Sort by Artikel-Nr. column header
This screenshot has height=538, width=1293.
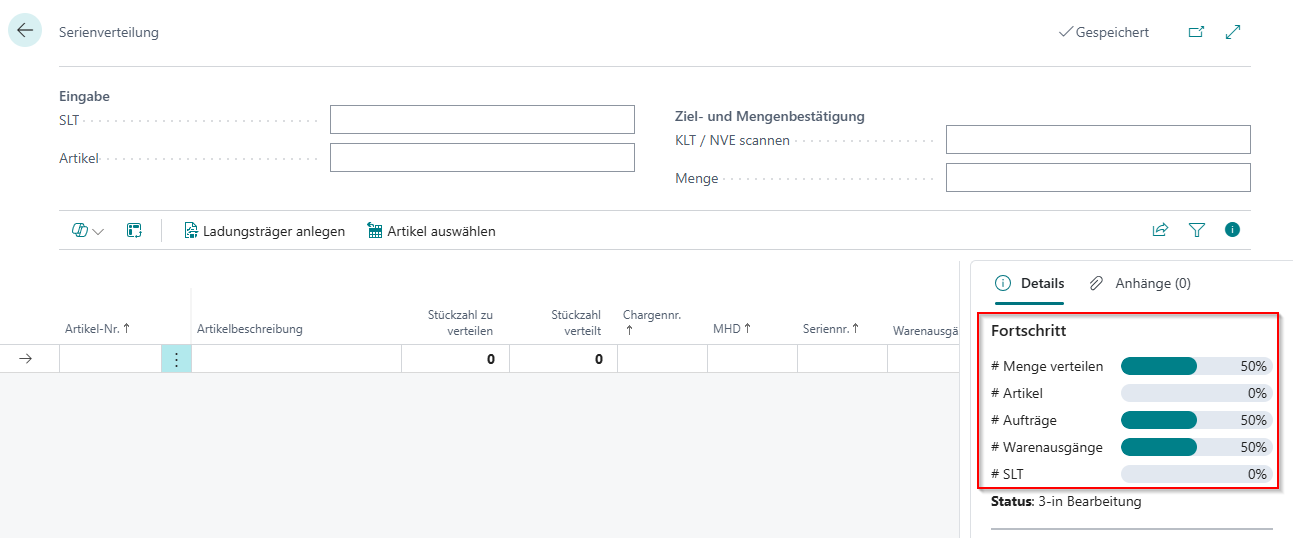97,329
